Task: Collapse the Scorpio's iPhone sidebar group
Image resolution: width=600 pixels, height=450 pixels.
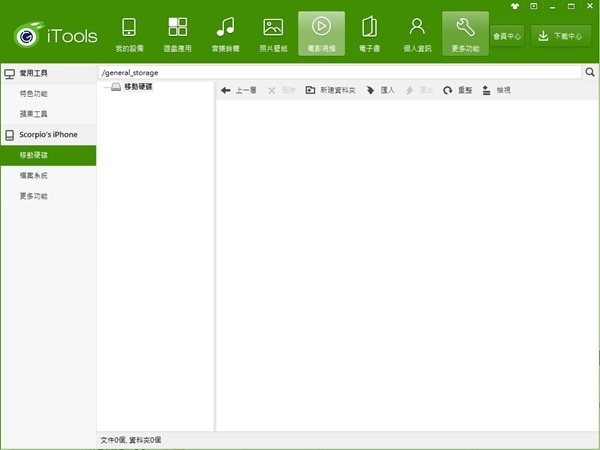Action: [x=48, y=134]
